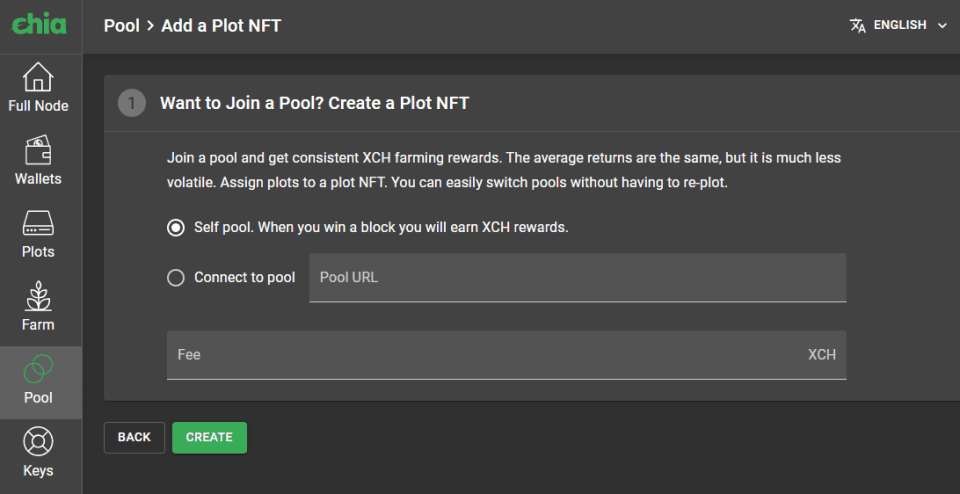Click the Chia logo icon
960x494 pixels.
pos(40,24)
